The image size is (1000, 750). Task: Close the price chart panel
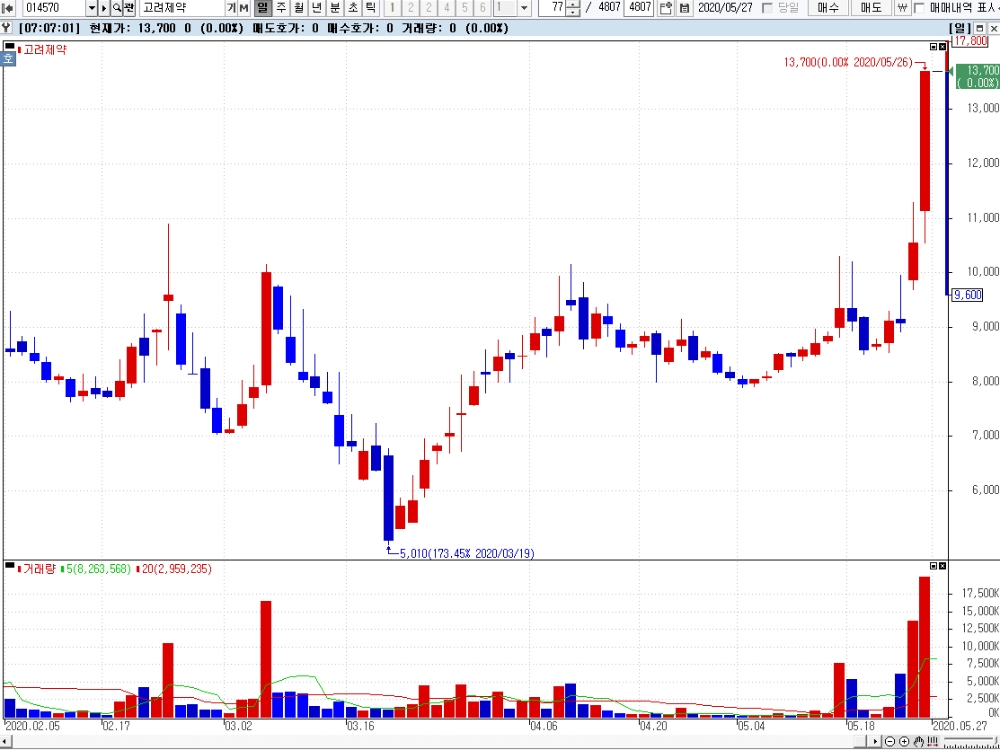tap(943, 47)
